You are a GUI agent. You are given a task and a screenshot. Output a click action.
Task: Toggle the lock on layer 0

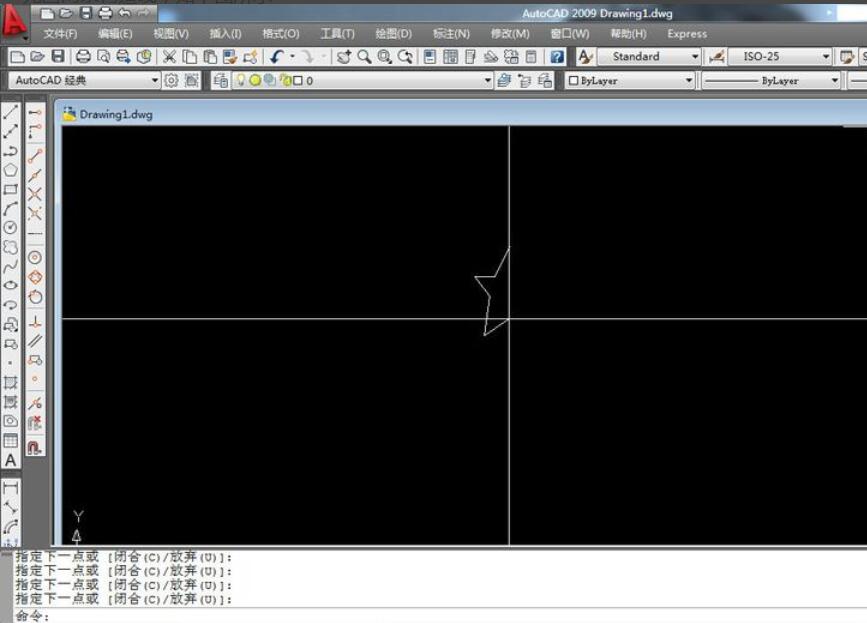[283, 81]
